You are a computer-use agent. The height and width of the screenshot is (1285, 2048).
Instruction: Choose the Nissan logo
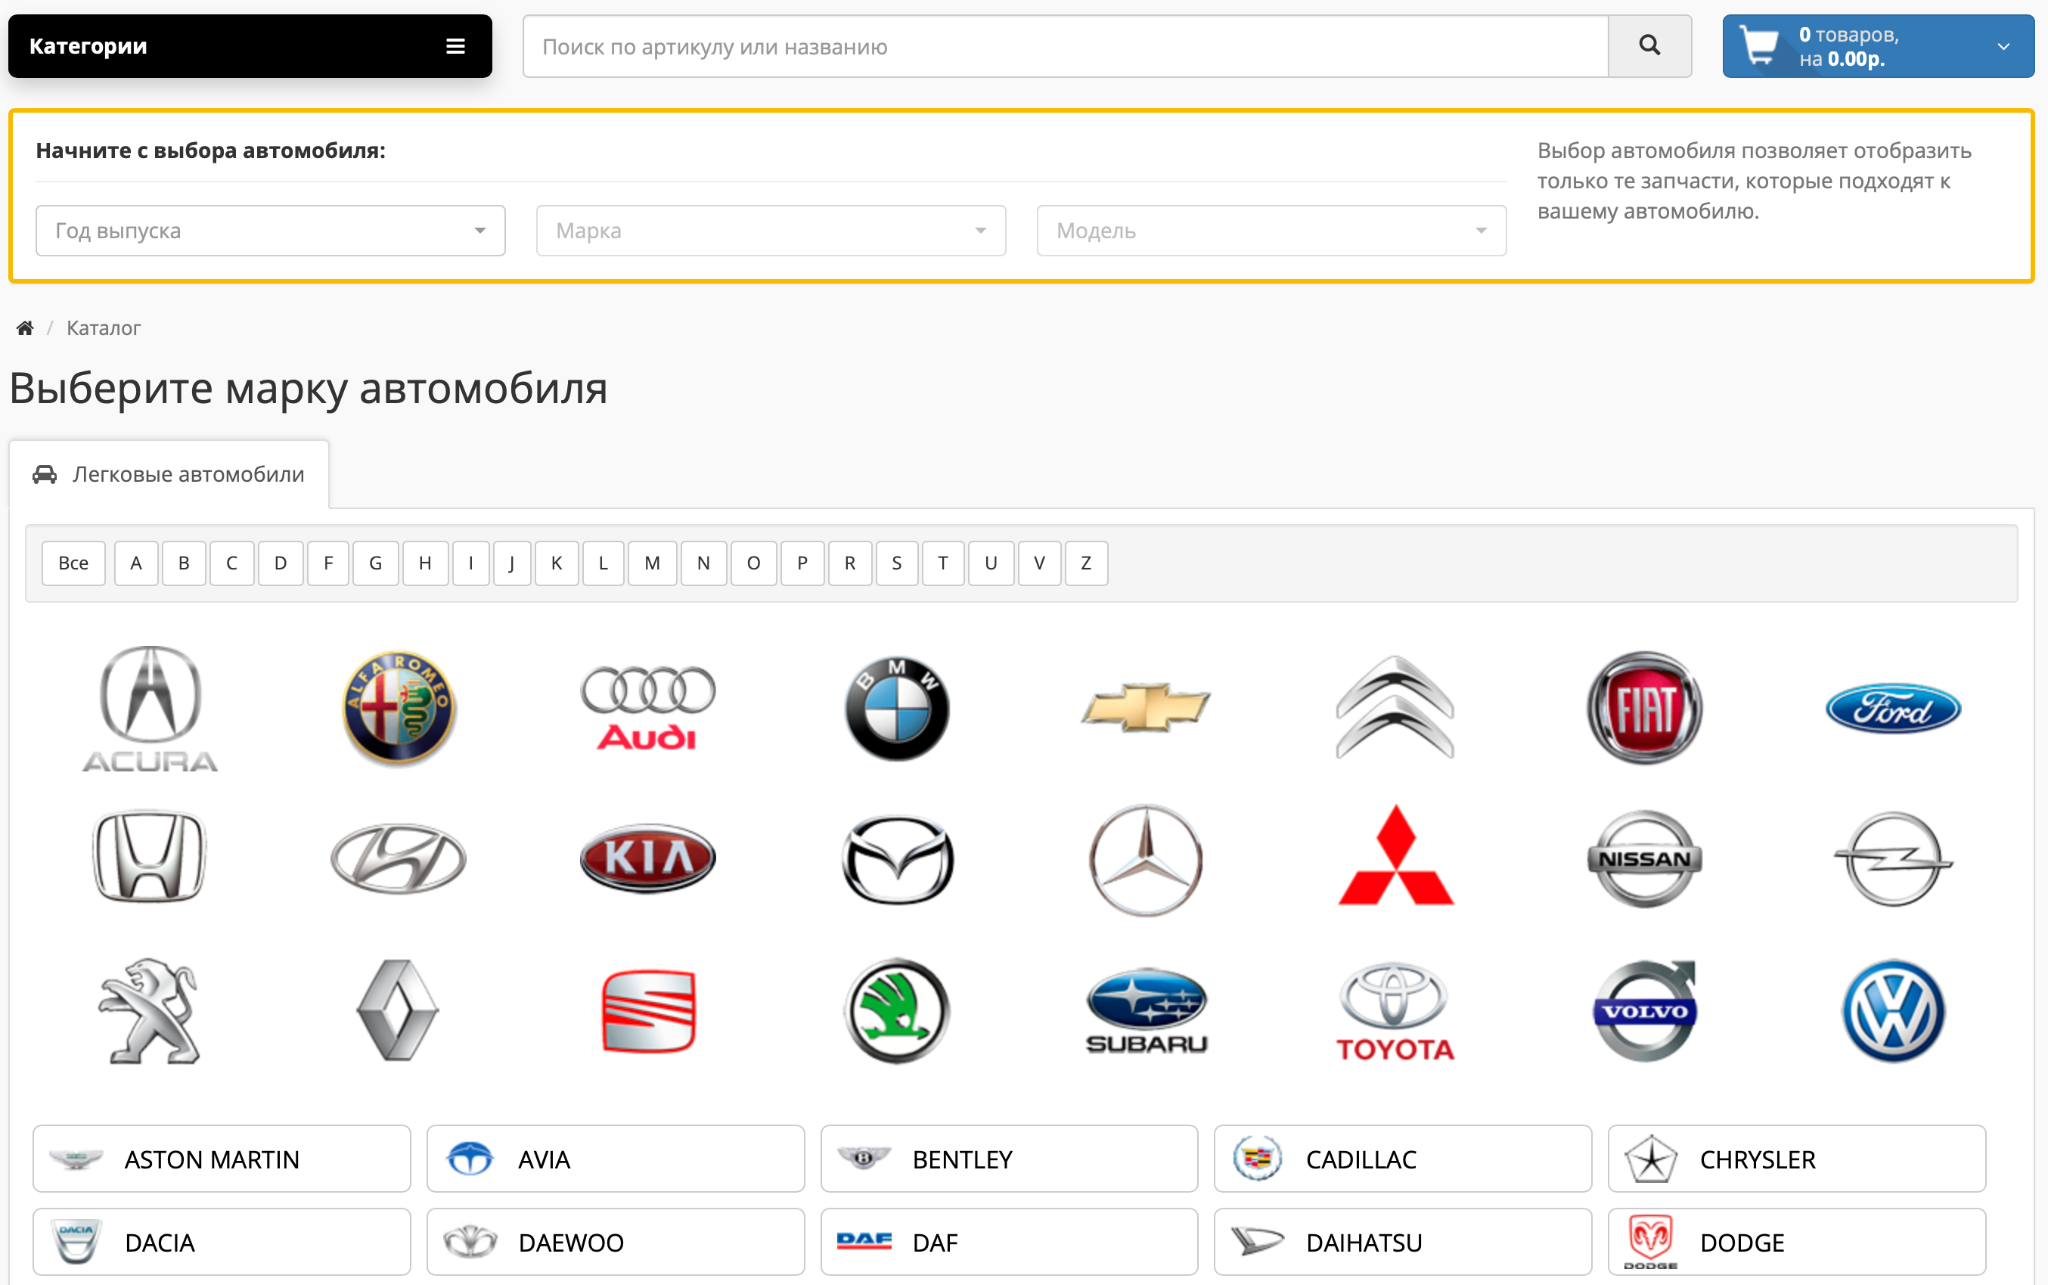(1644, 858)
